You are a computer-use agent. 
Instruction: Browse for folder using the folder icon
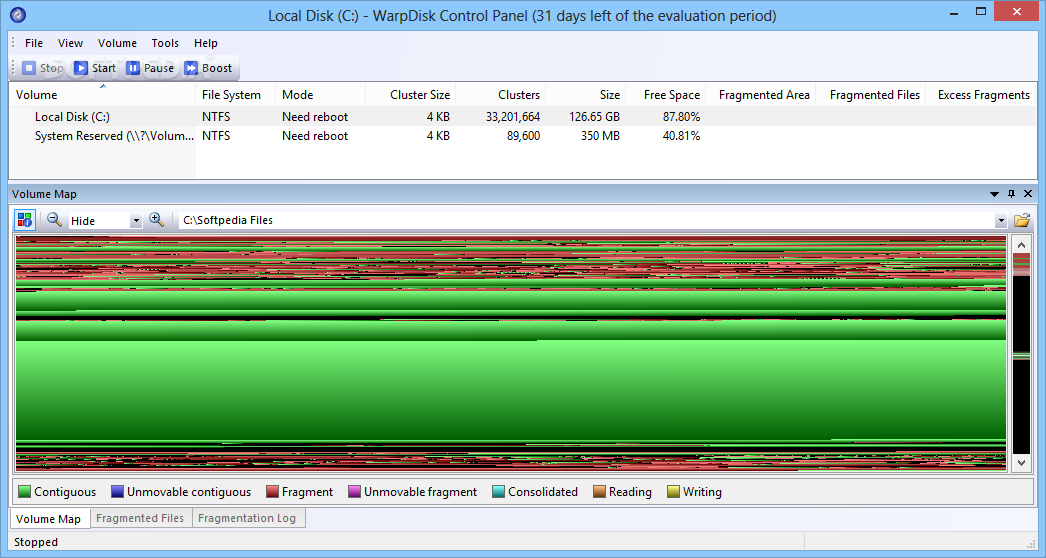[1022, 220]
